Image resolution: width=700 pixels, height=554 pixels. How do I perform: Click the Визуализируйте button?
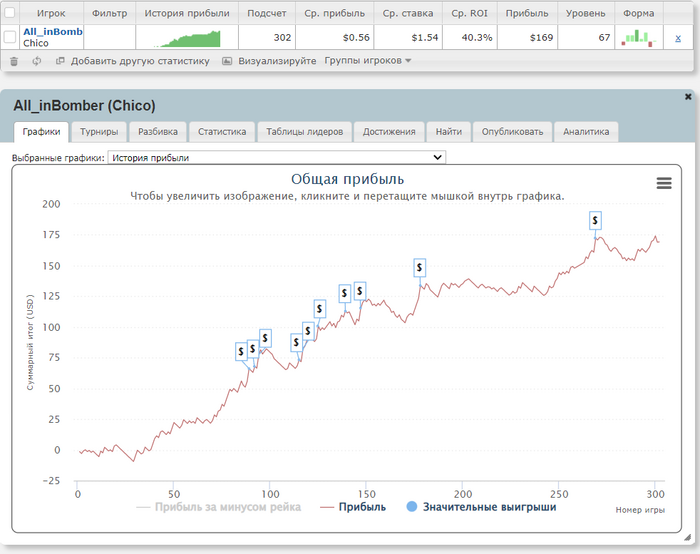(x=277, y=61)
